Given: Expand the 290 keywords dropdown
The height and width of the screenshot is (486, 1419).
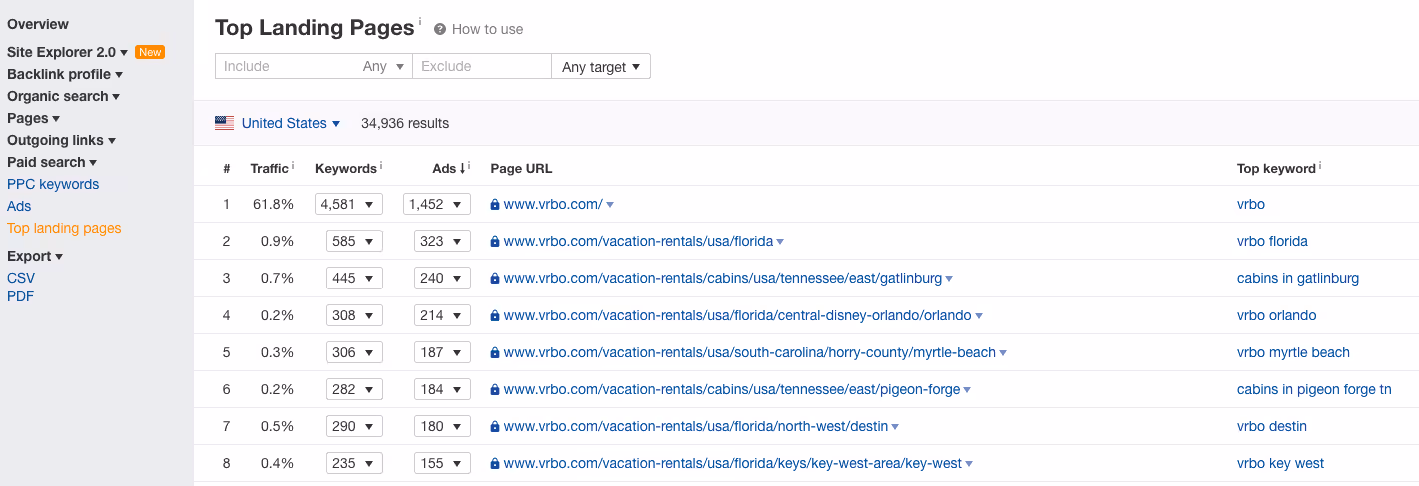Looking at the screenshot, I should (354, 426).
